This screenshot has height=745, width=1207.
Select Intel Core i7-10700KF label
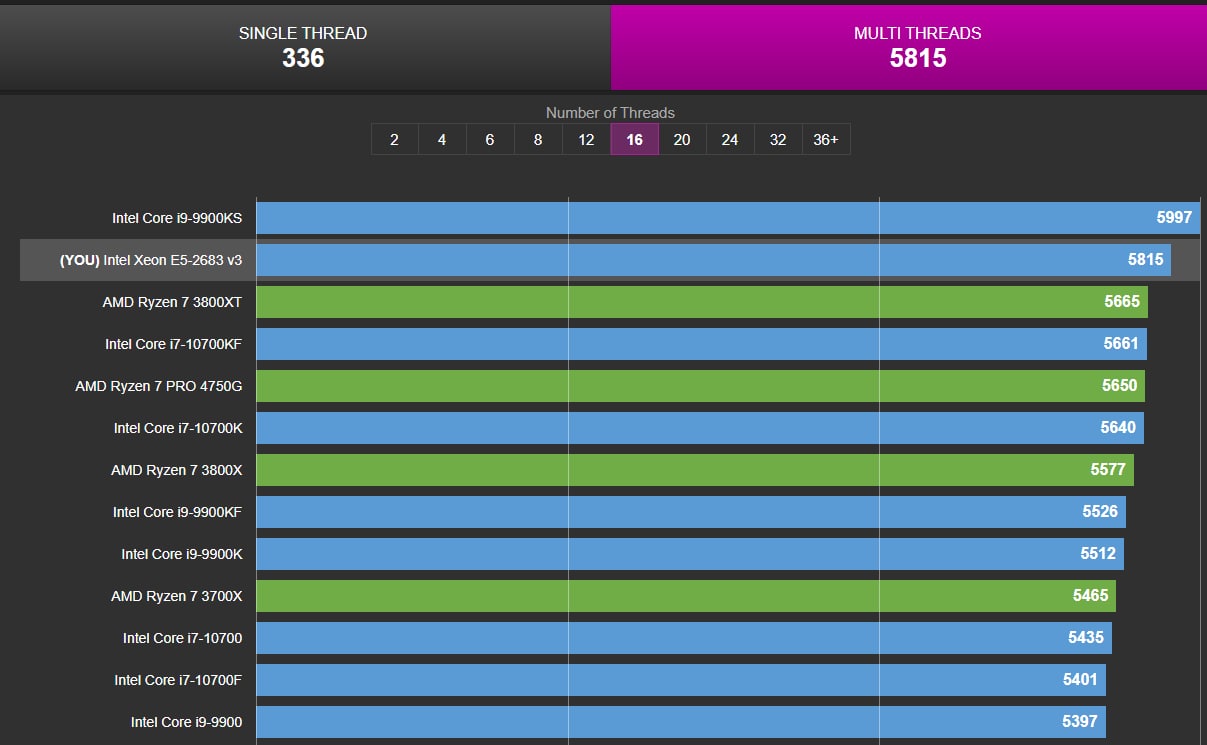(174, 343)
